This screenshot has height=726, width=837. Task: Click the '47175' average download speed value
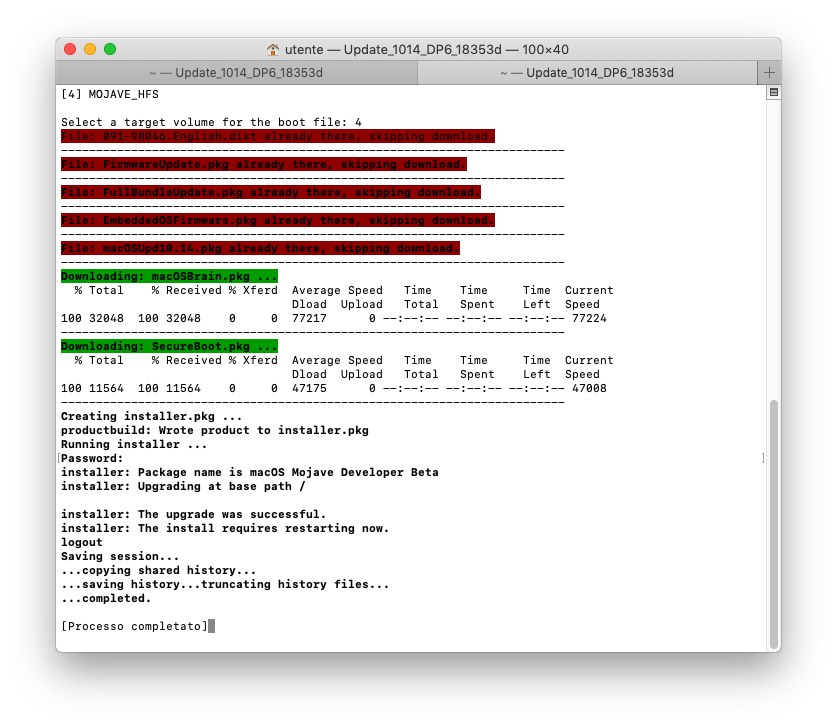click(x=309, y=388)
